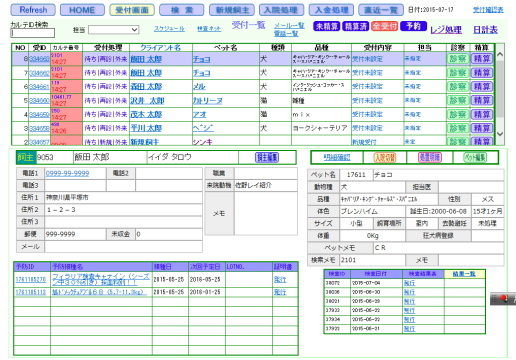Viewport: 516px width, 360px height.
Task: Click the 待ち|再診|外来 cell for 茂木 太郎
Action: pyautogui.click(x=106, y=114)
